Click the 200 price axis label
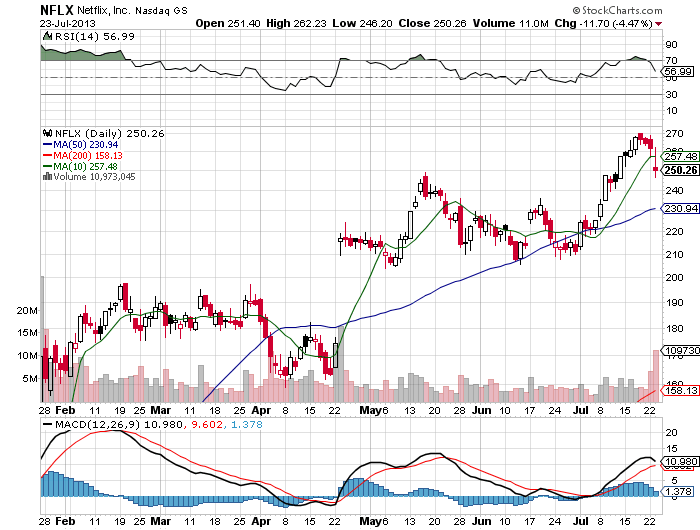The image size is (700, 530). (674, 277)
